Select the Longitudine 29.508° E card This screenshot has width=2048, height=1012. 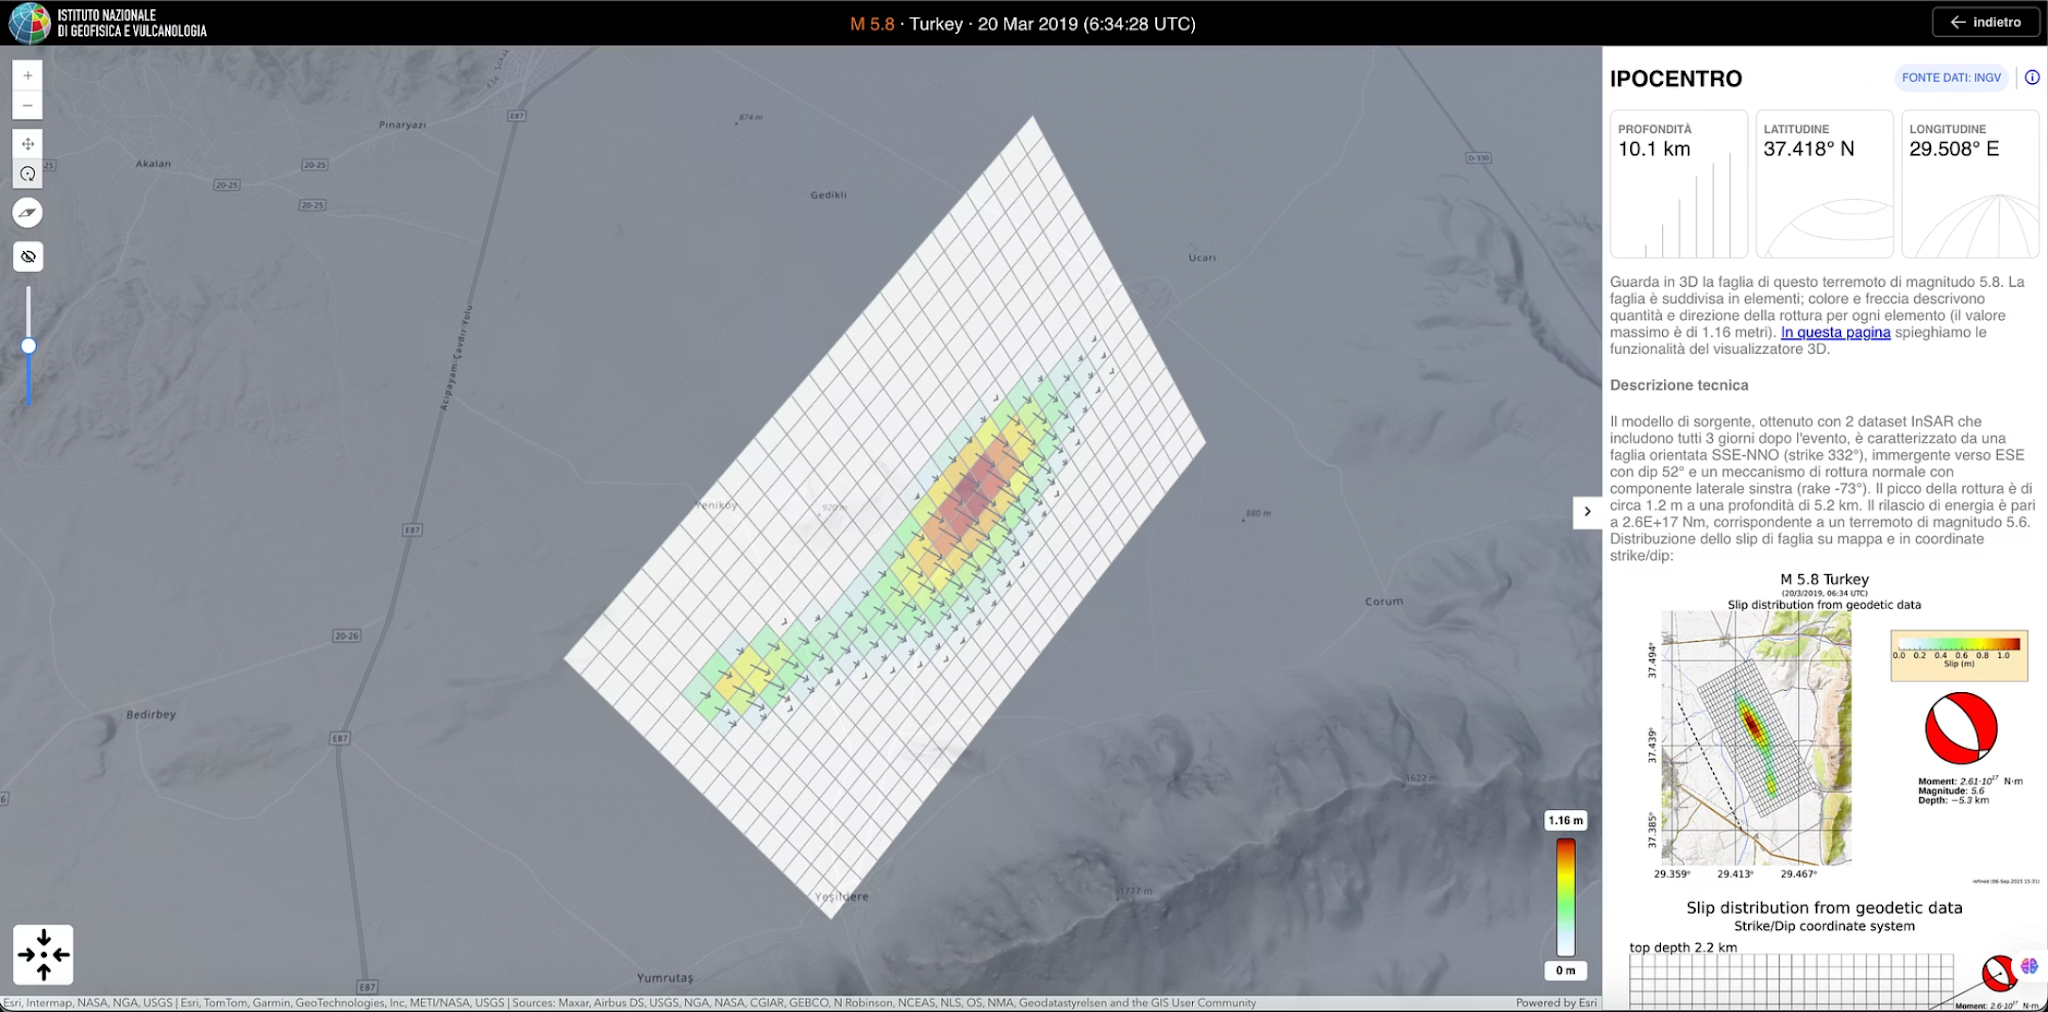tap(1969, 184)
